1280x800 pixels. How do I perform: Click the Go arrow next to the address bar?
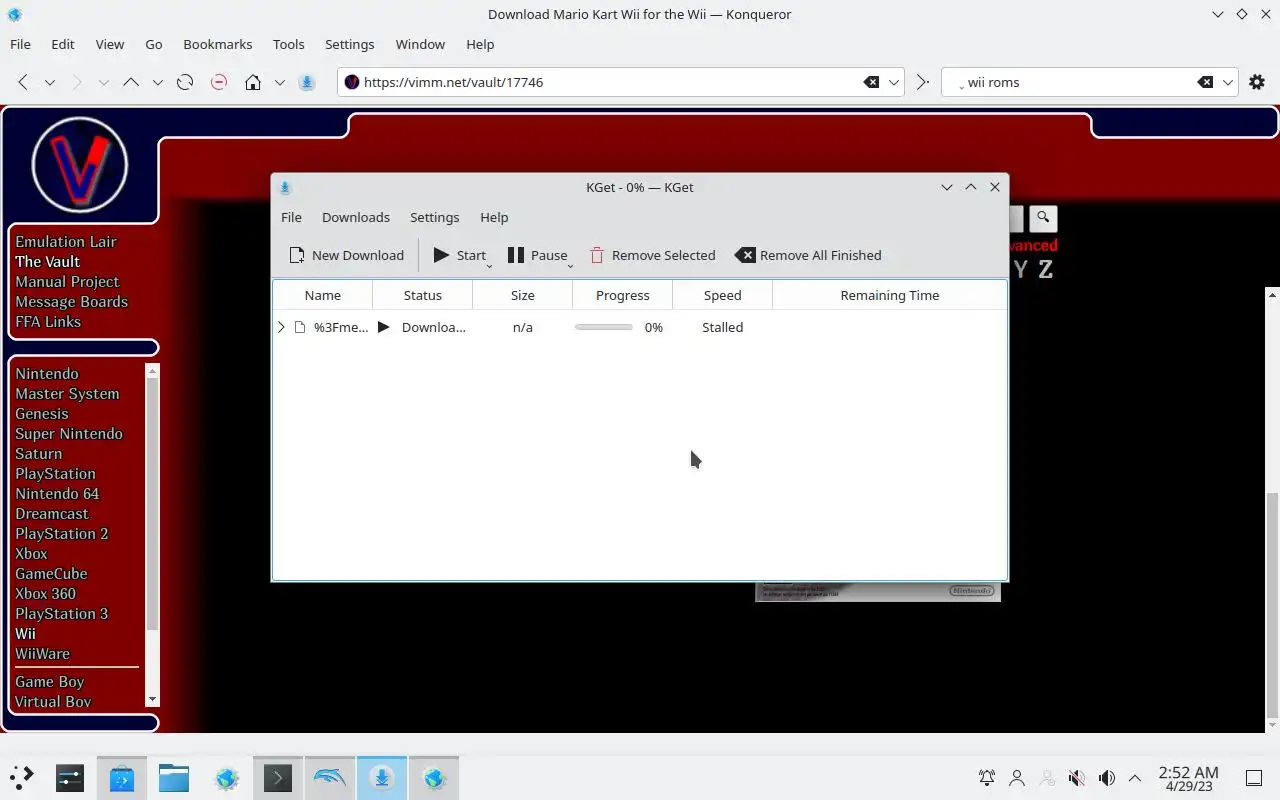coord(923,82)
